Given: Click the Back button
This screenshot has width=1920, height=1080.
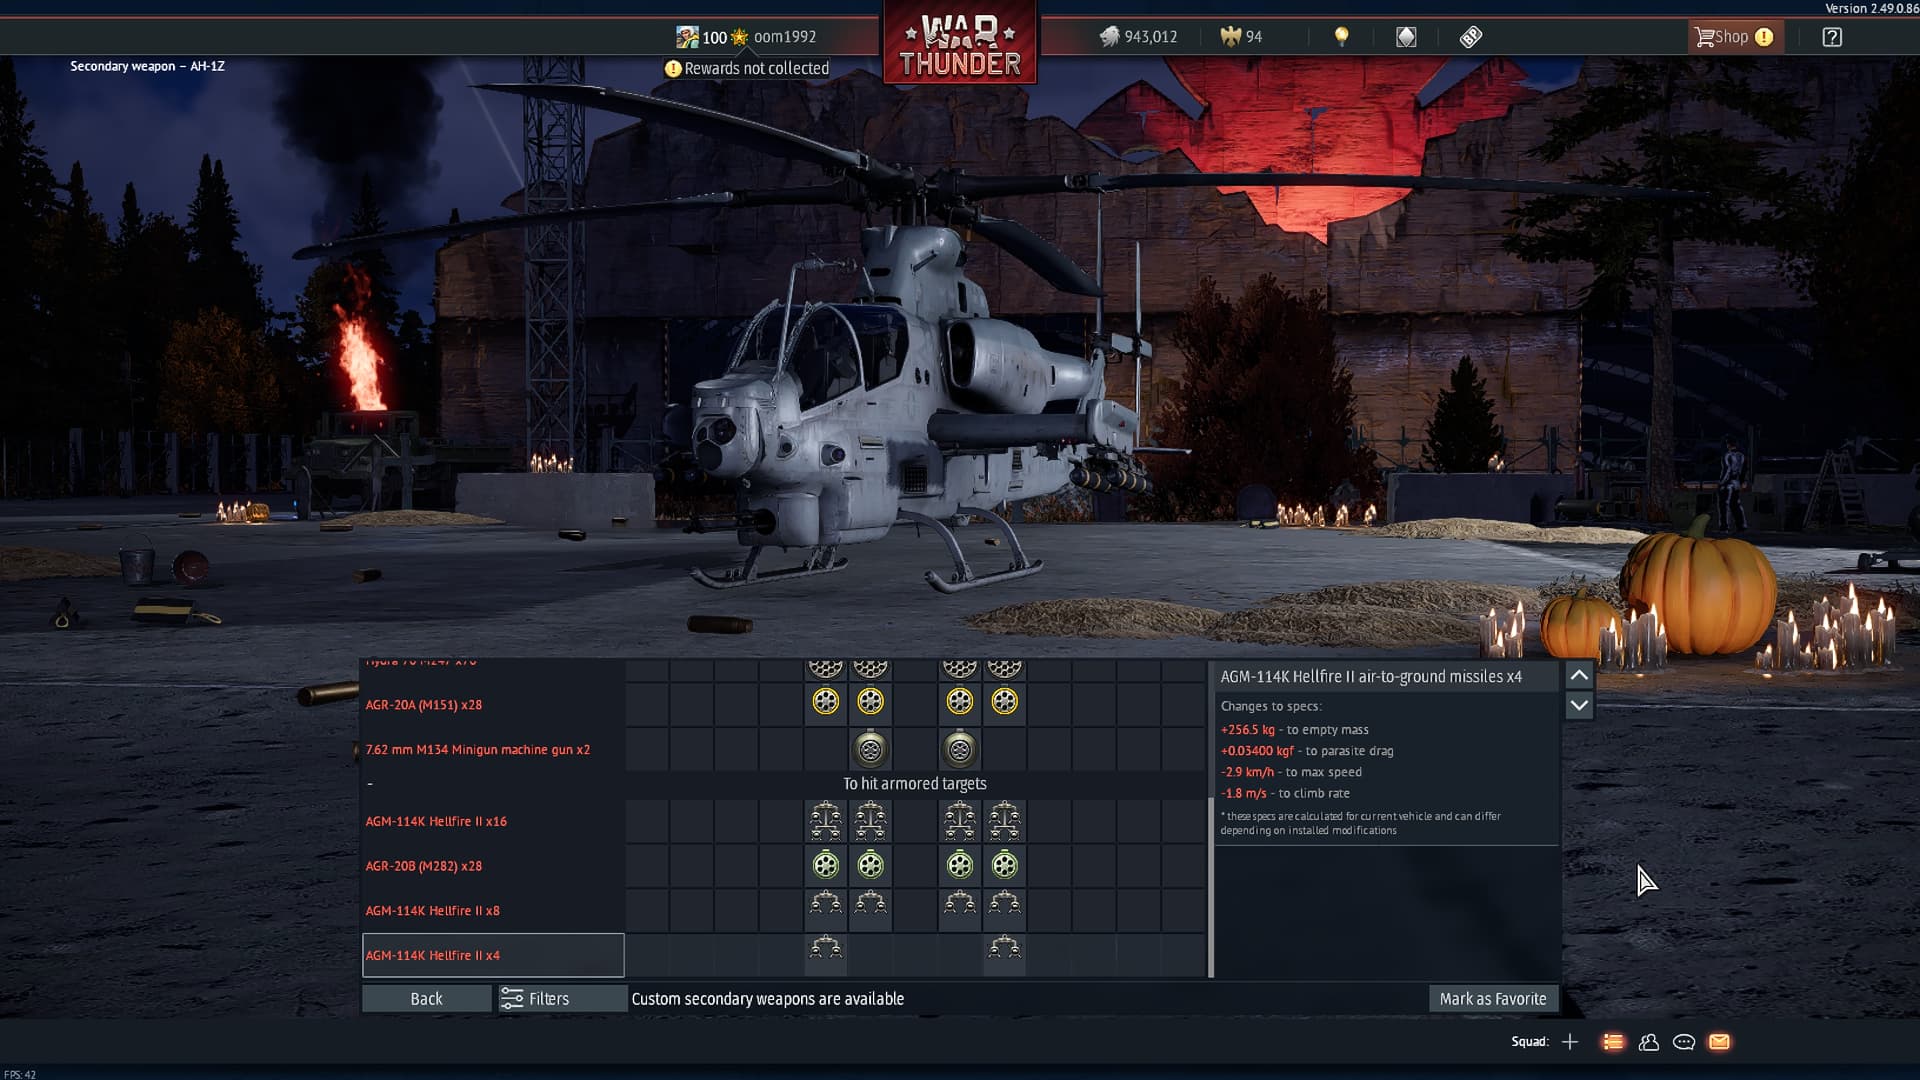Looking at the screenshot, I should click(426, 999).
